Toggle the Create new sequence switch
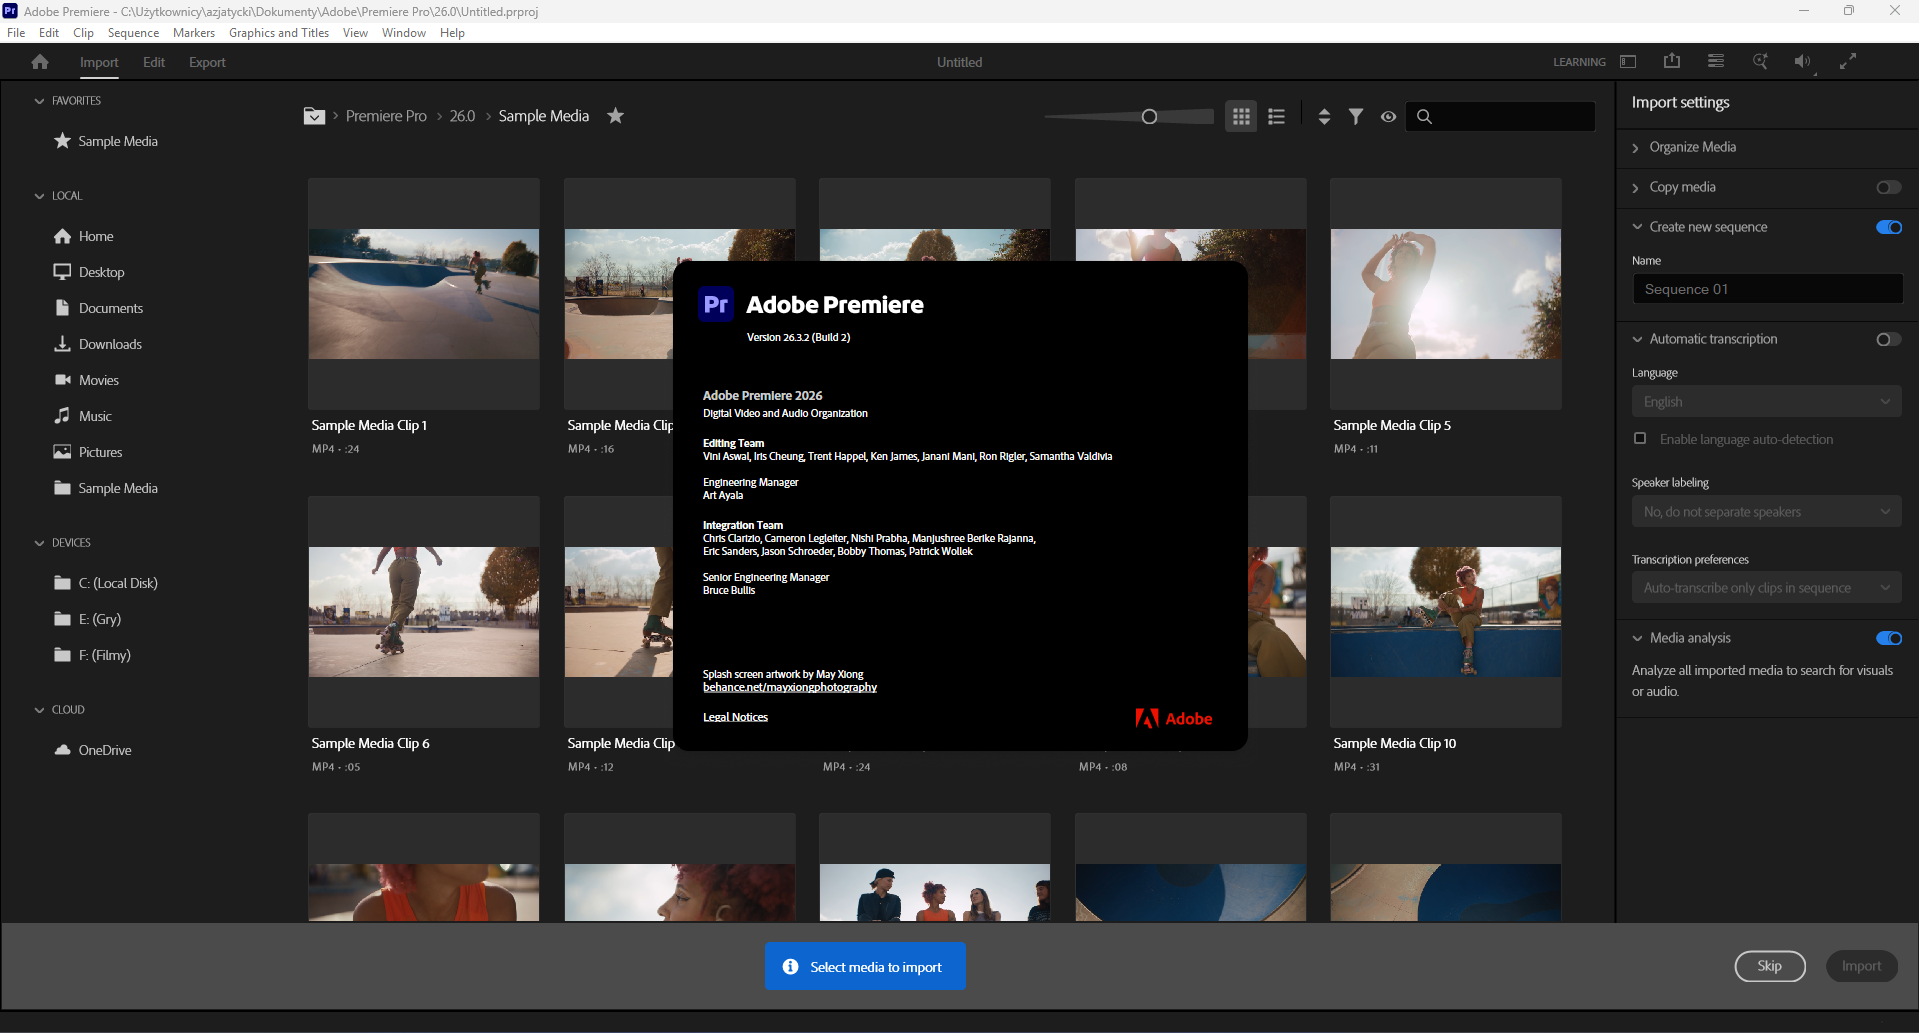 [1888, 227]
